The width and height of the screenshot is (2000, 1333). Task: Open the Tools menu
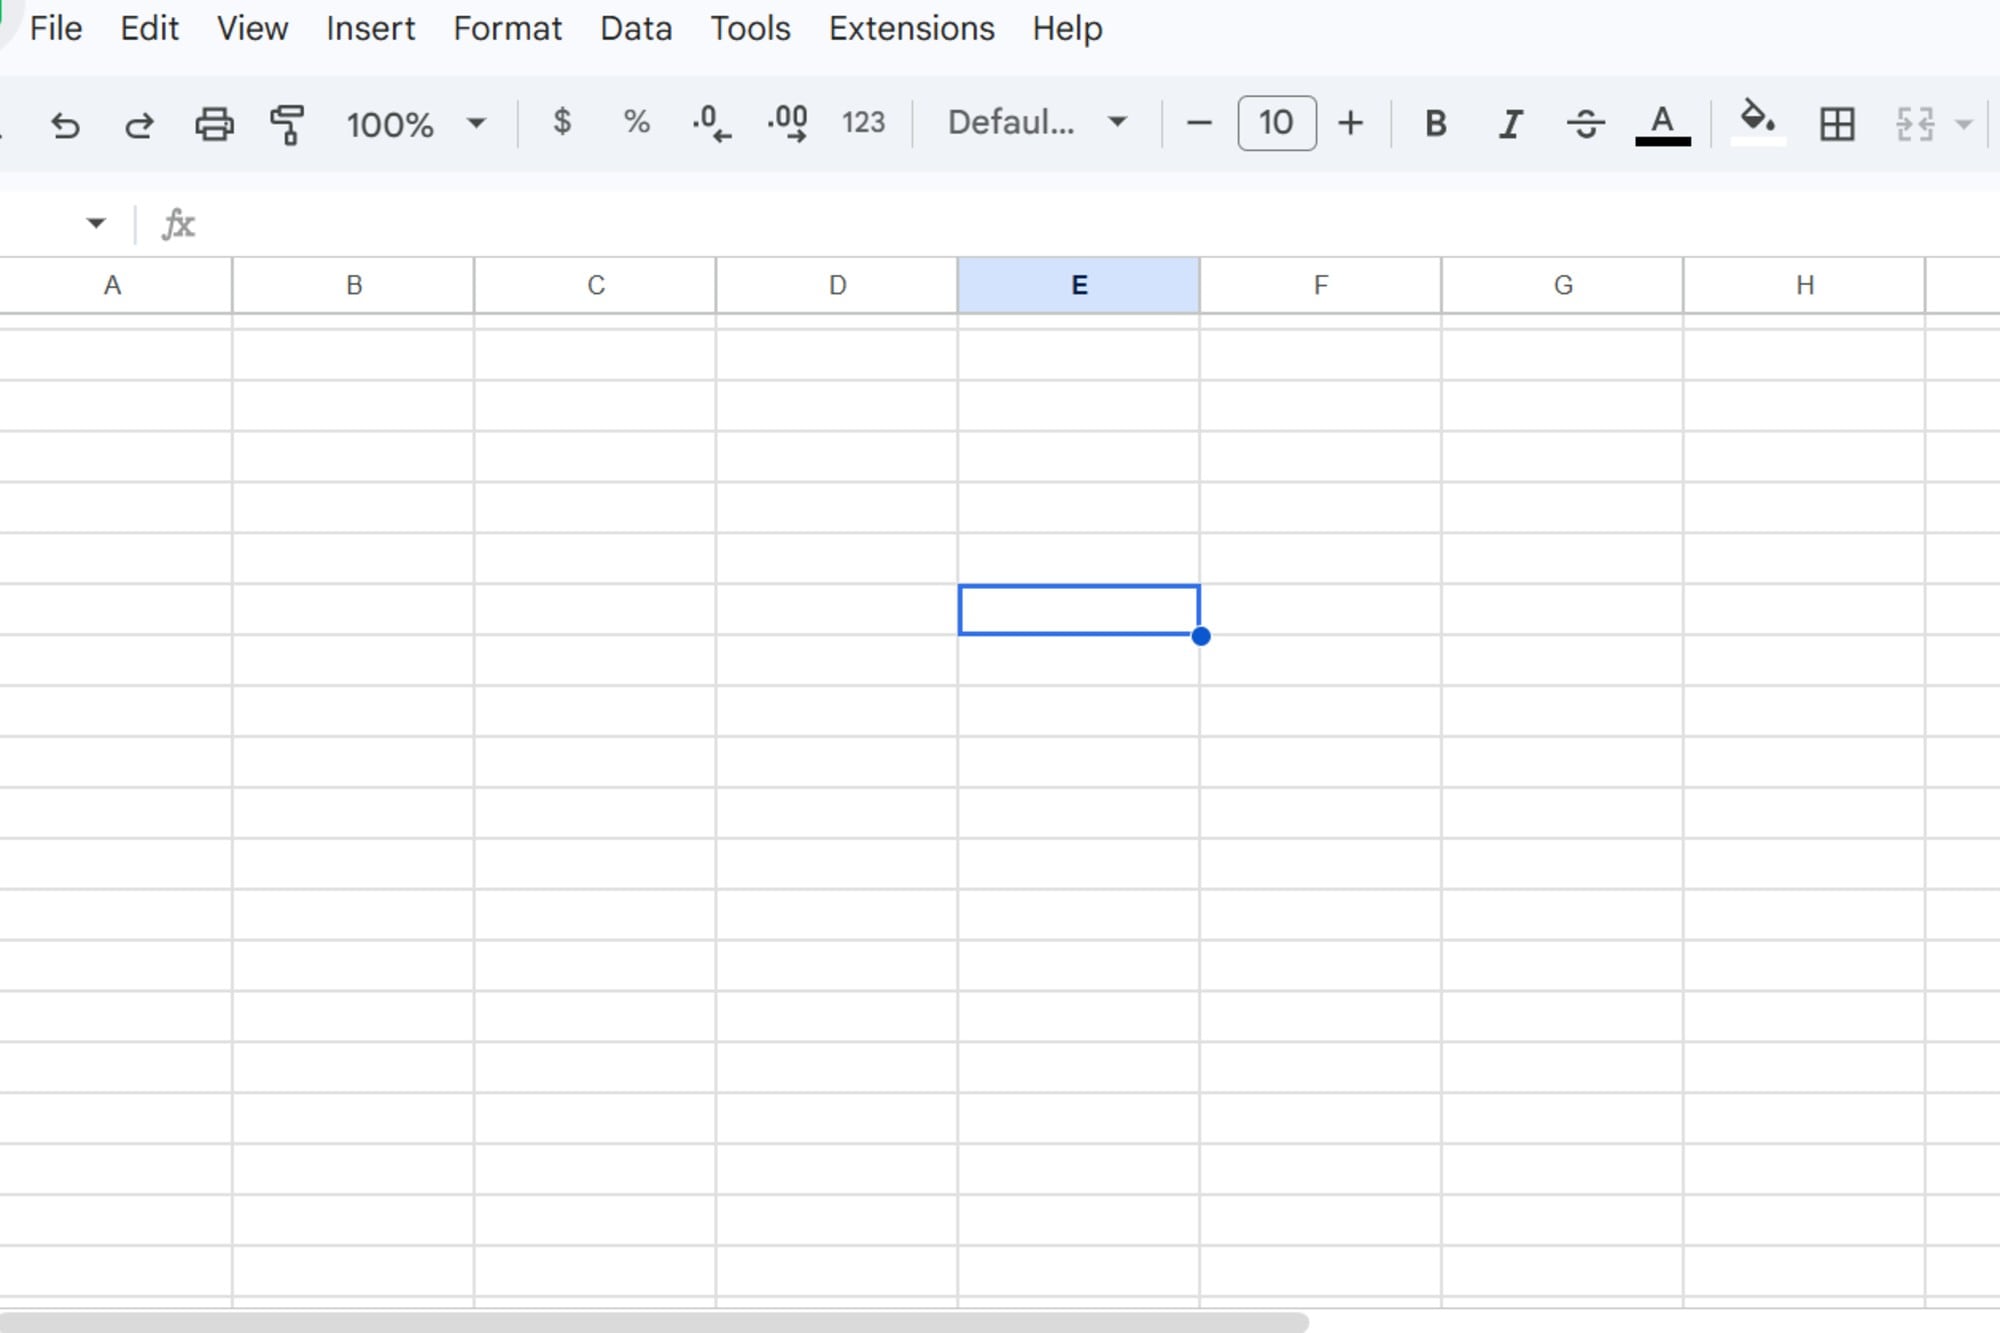click(750, 28)
